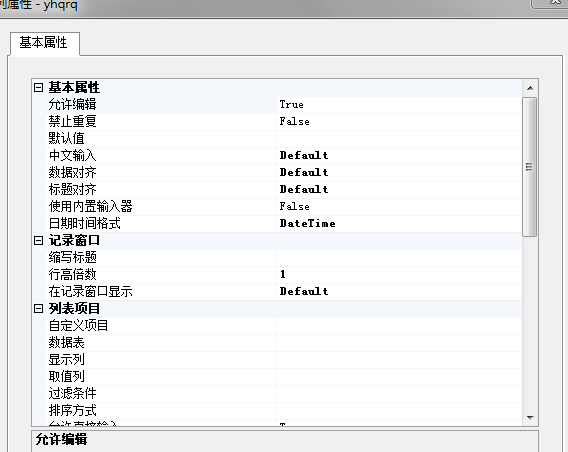This screenshot has height=452, width=568.
Task: Click the empty 排序方式 value field
Action: click(399, 411)
